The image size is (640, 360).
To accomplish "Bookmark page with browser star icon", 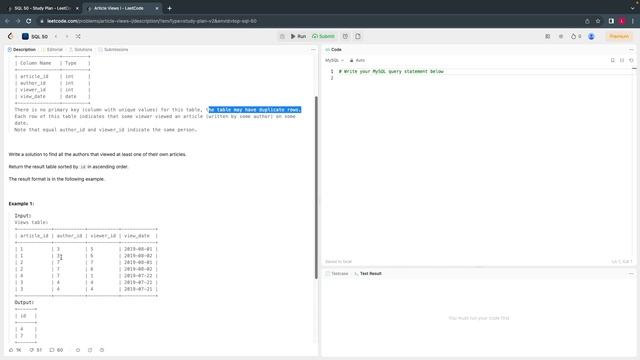I will (598, 21).
